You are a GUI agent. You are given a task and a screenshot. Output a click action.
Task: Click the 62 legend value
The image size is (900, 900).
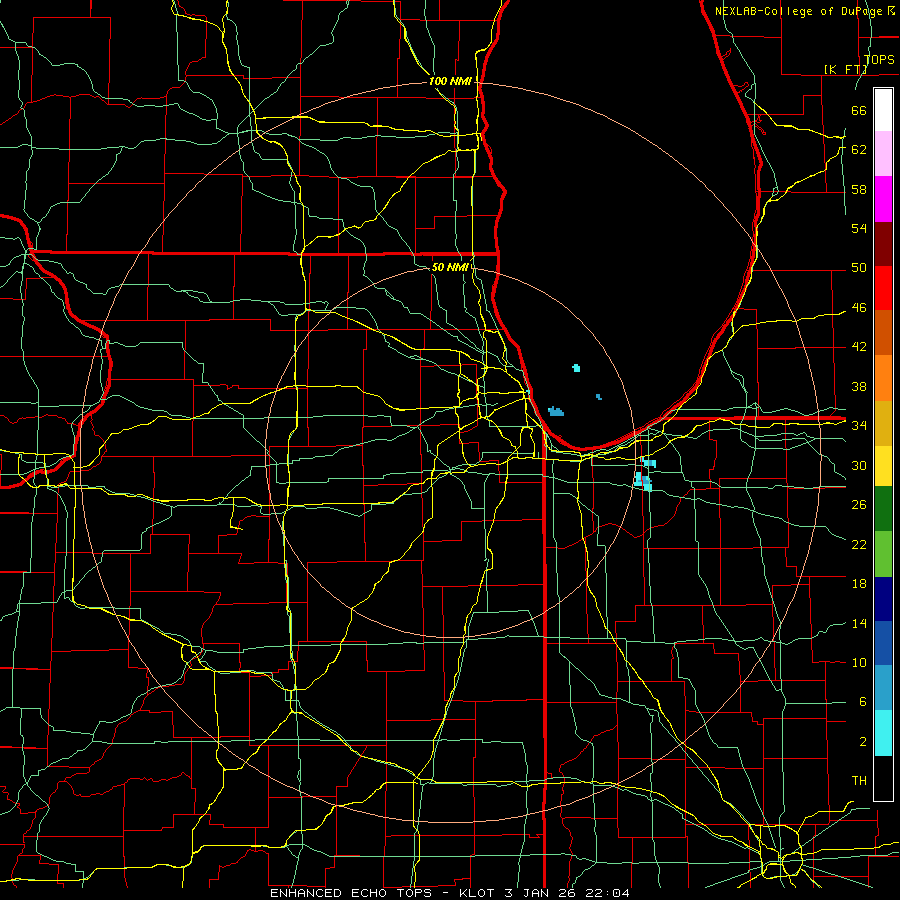[859, 150]
